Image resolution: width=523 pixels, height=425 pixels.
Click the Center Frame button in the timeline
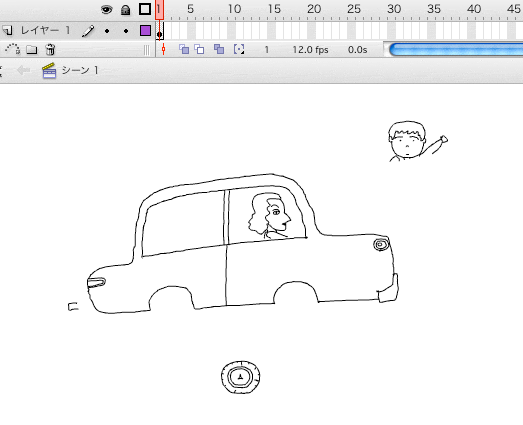163,49
